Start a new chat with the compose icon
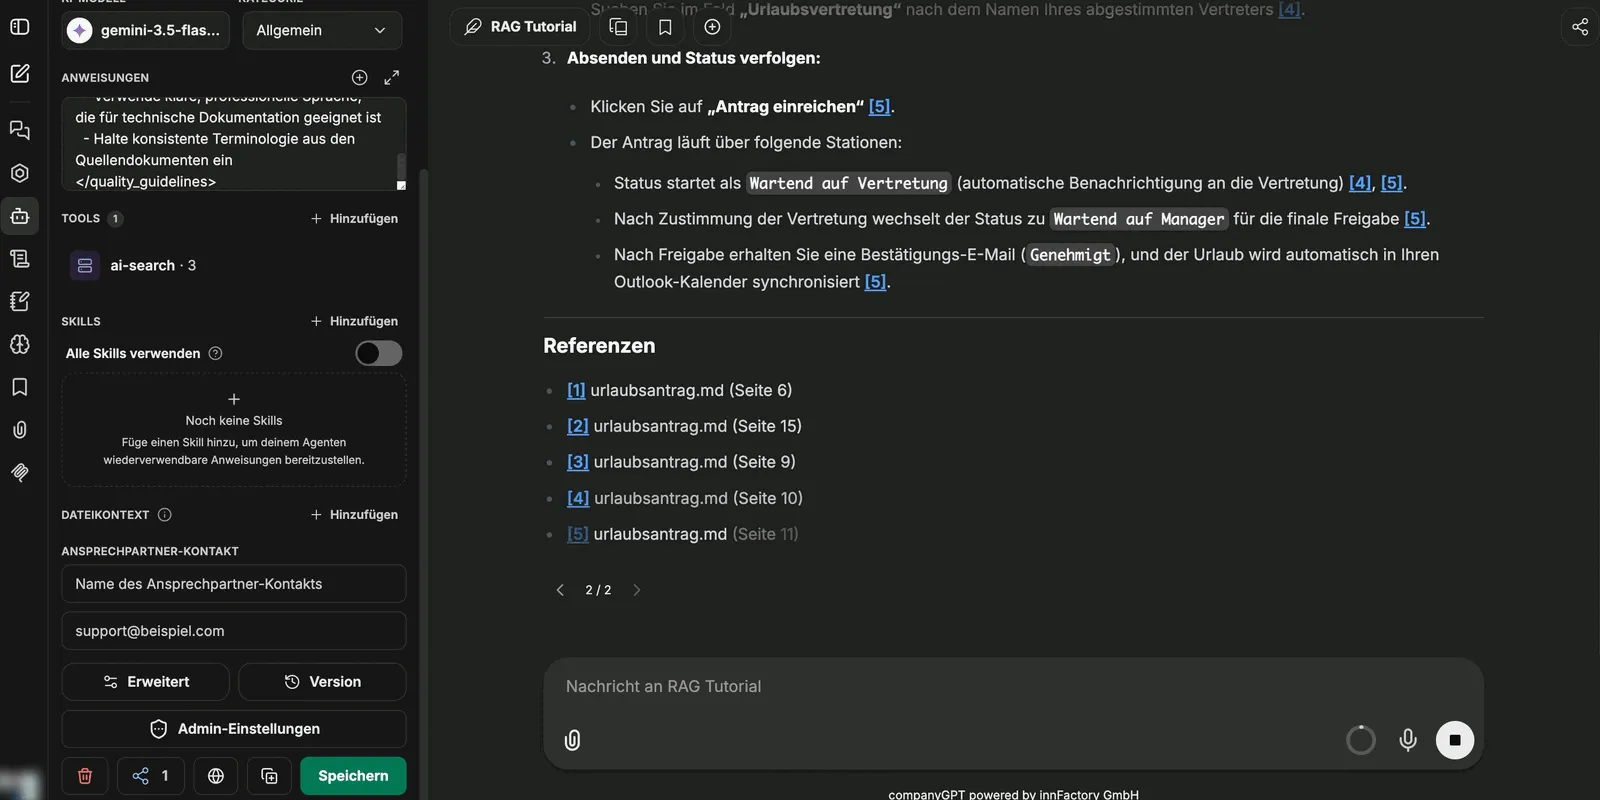1600x800 pixels. (20, 73)
